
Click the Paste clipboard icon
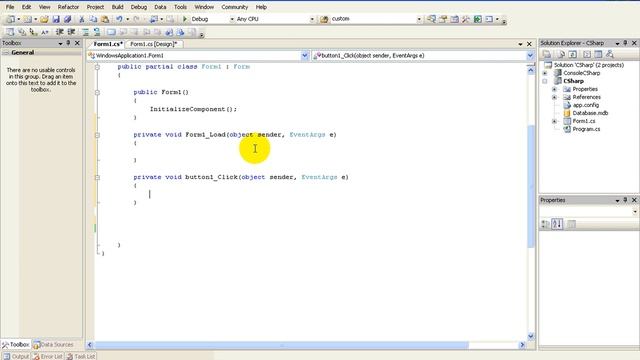point(105,19)
